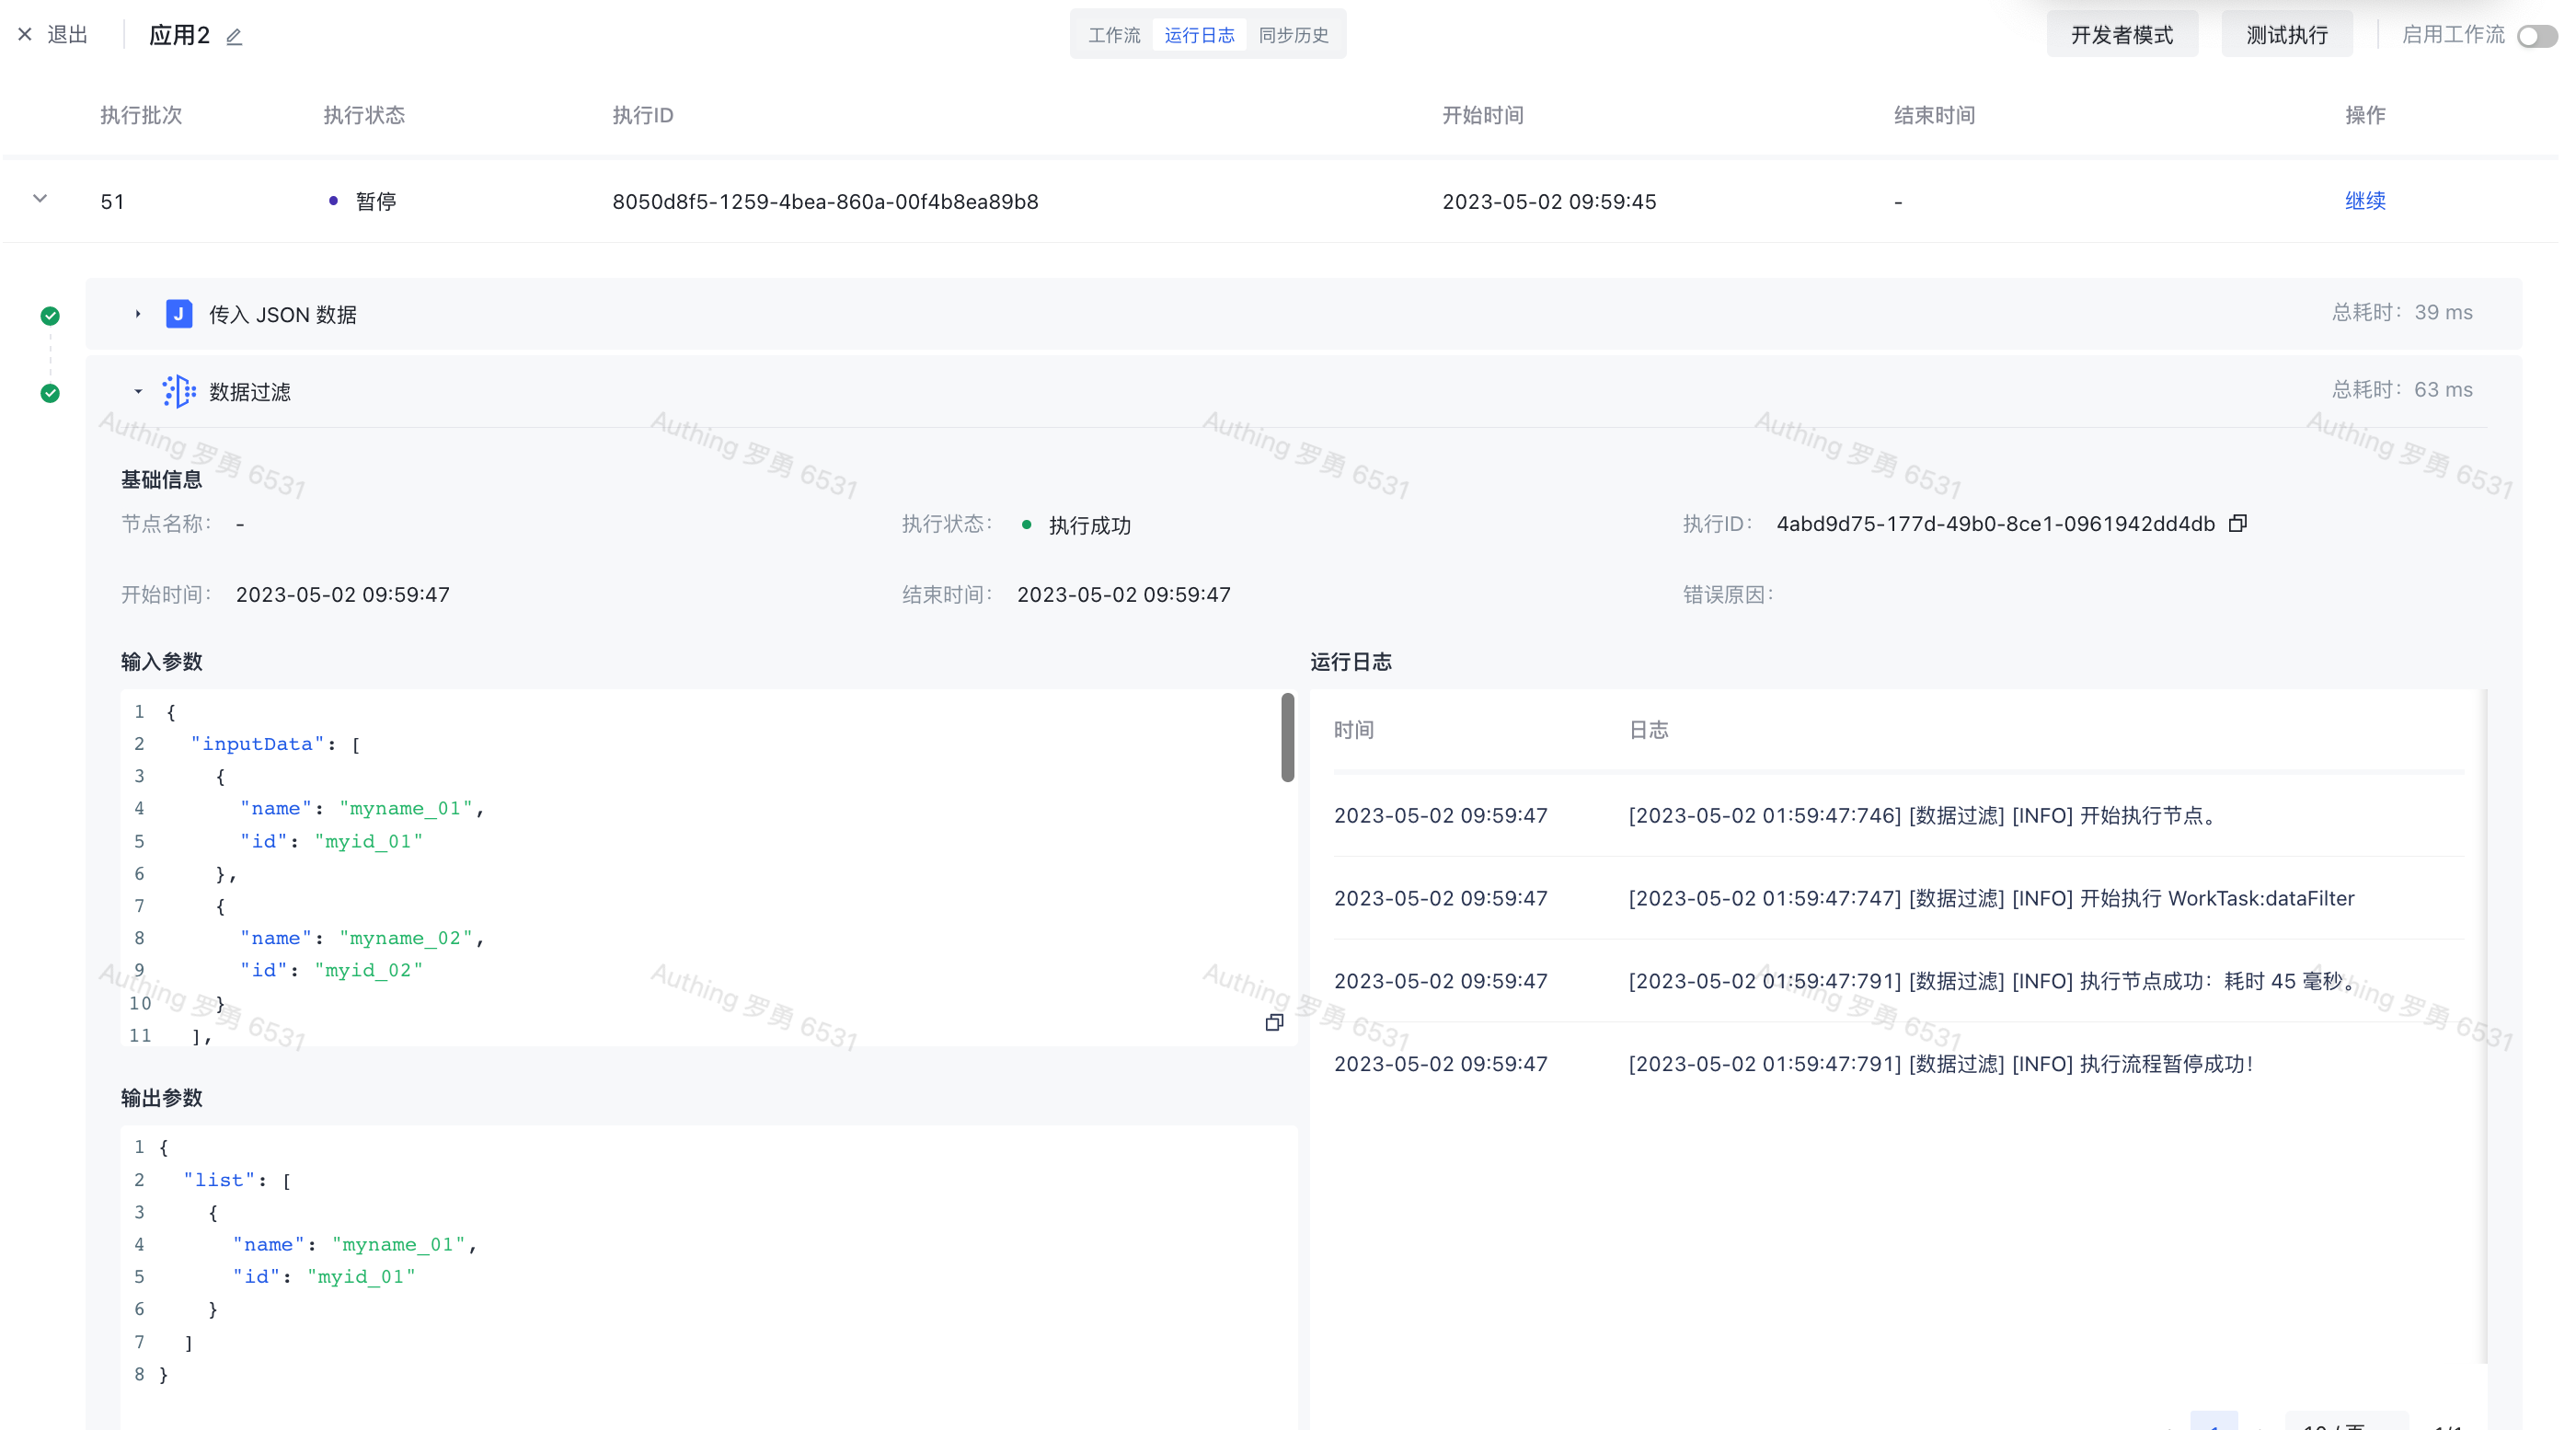Copy input parameters using copy icon

tap(1274, 1022)
